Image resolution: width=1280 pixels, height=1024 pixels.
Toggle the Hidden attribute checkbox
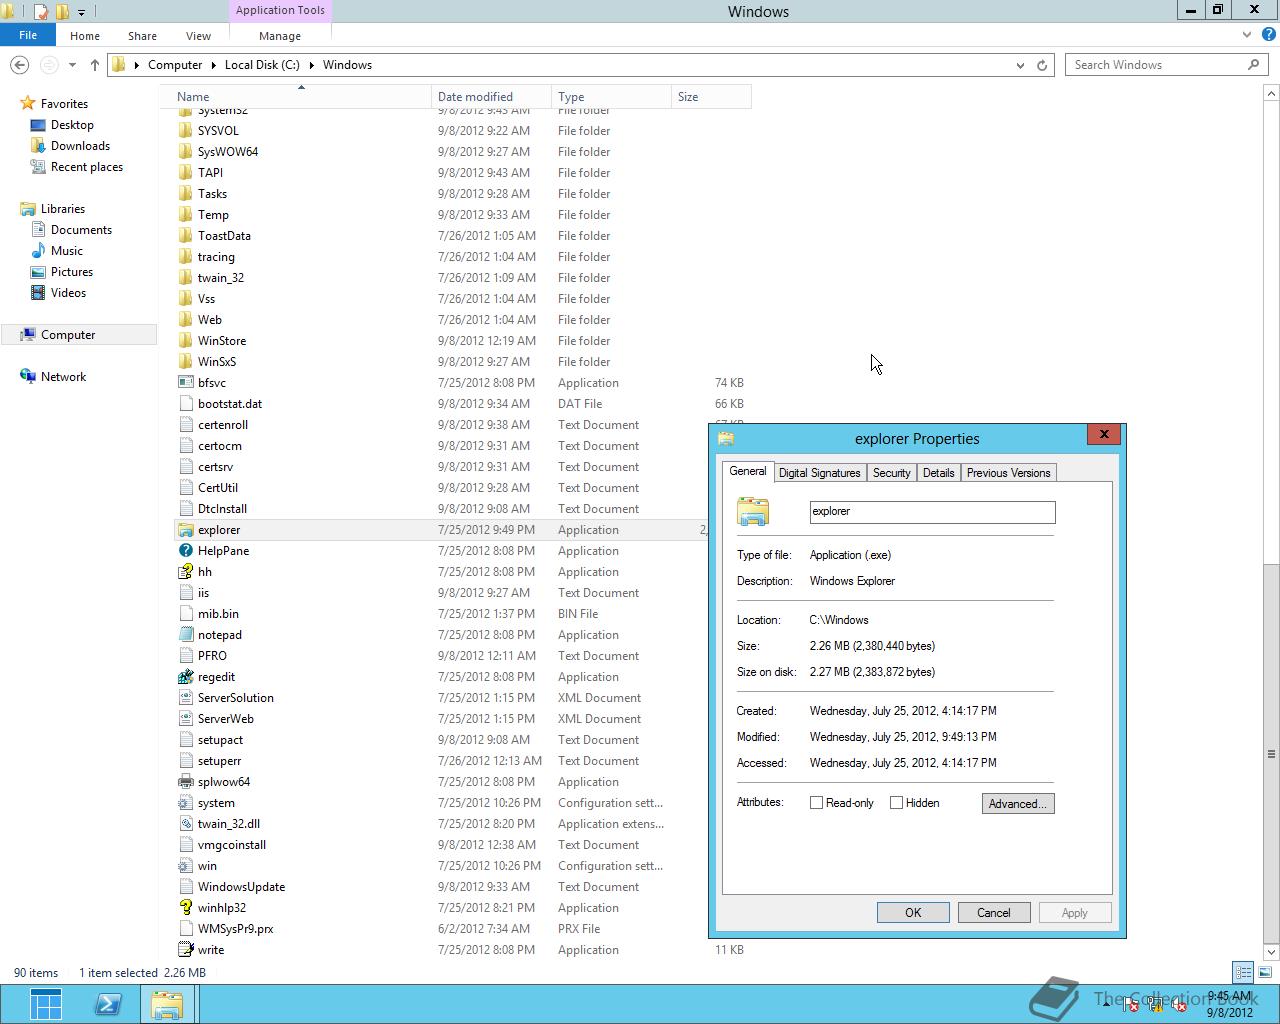(896, 803)
